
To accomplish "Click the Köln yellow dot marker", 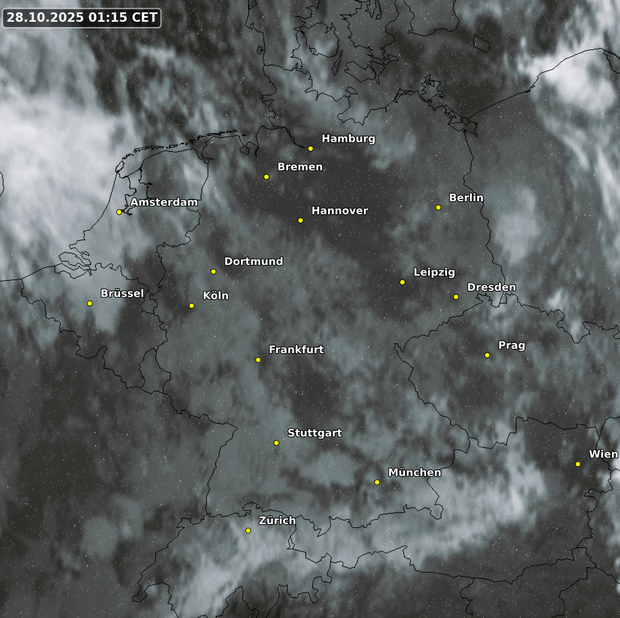I will point(192,306).
